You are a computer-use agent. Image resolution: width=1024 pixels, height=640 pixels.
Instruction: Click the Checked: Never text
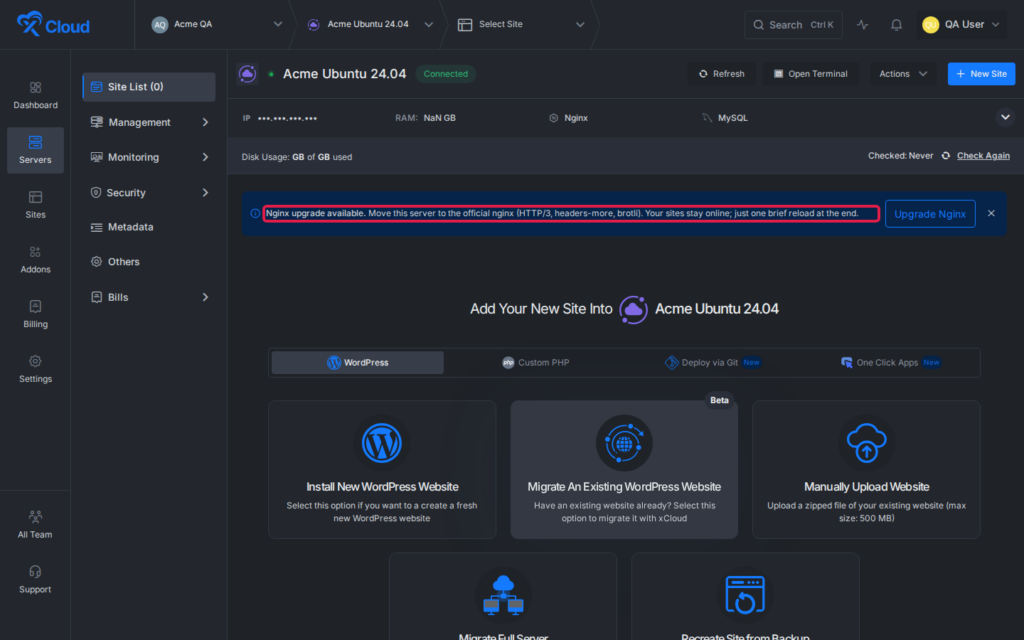click(900, 155)
